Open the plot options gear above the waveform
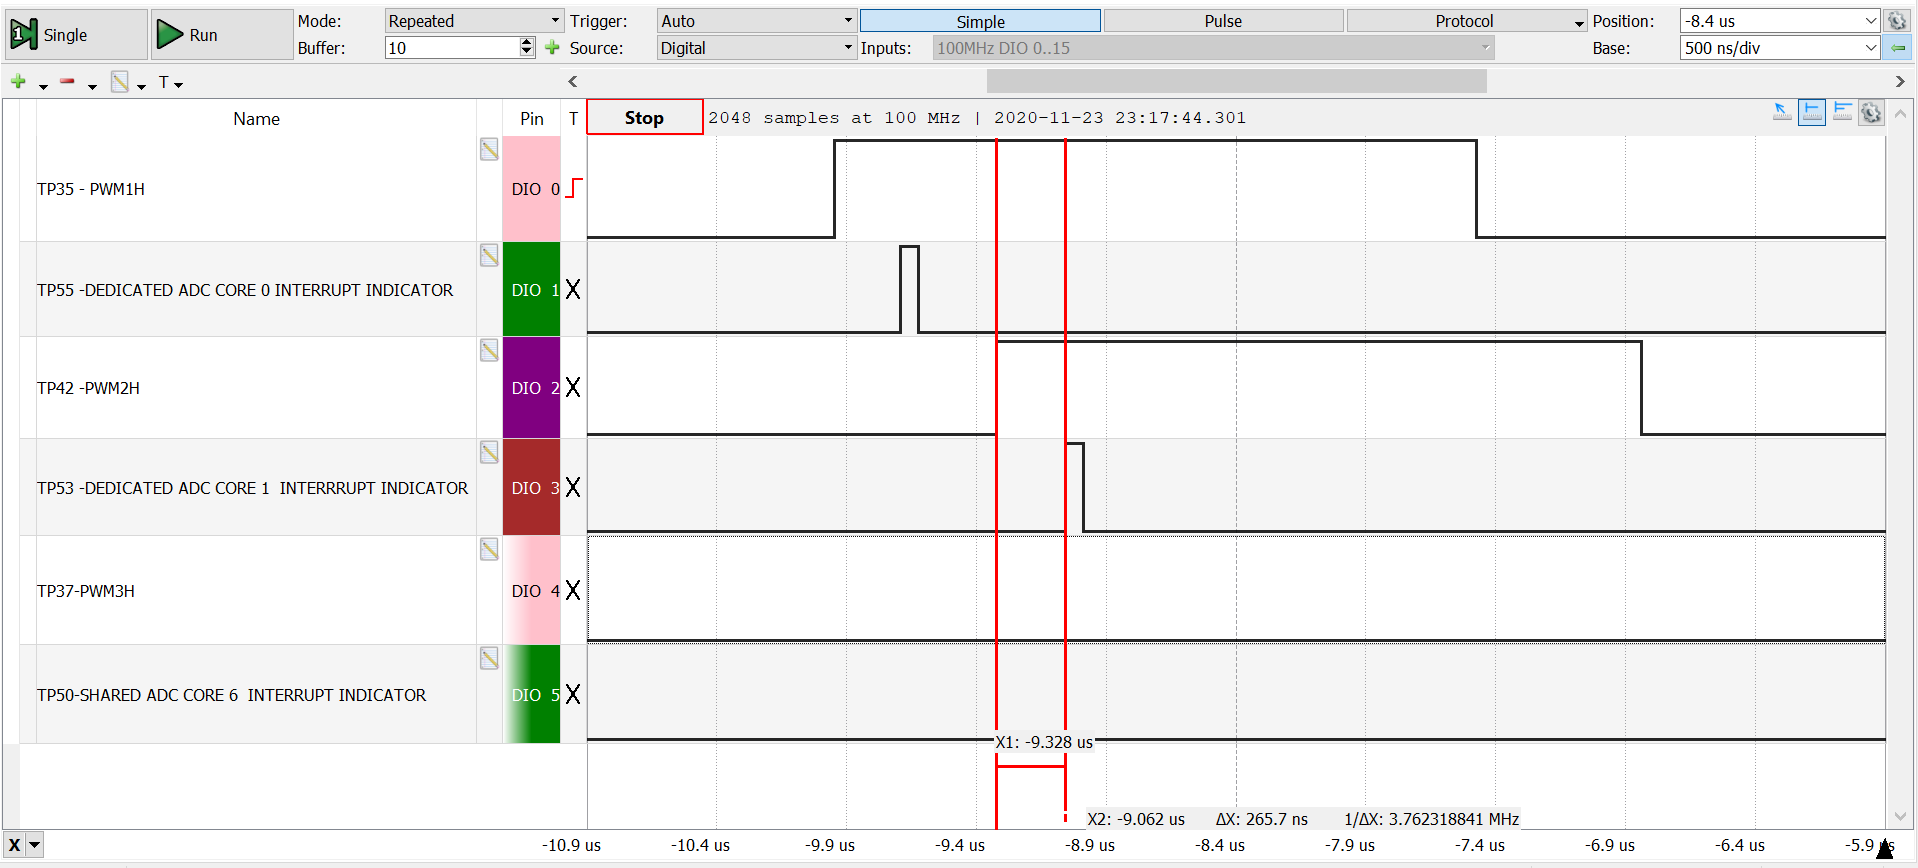The height and width of the screenshot is (868, 1918). pos(1871,112)
